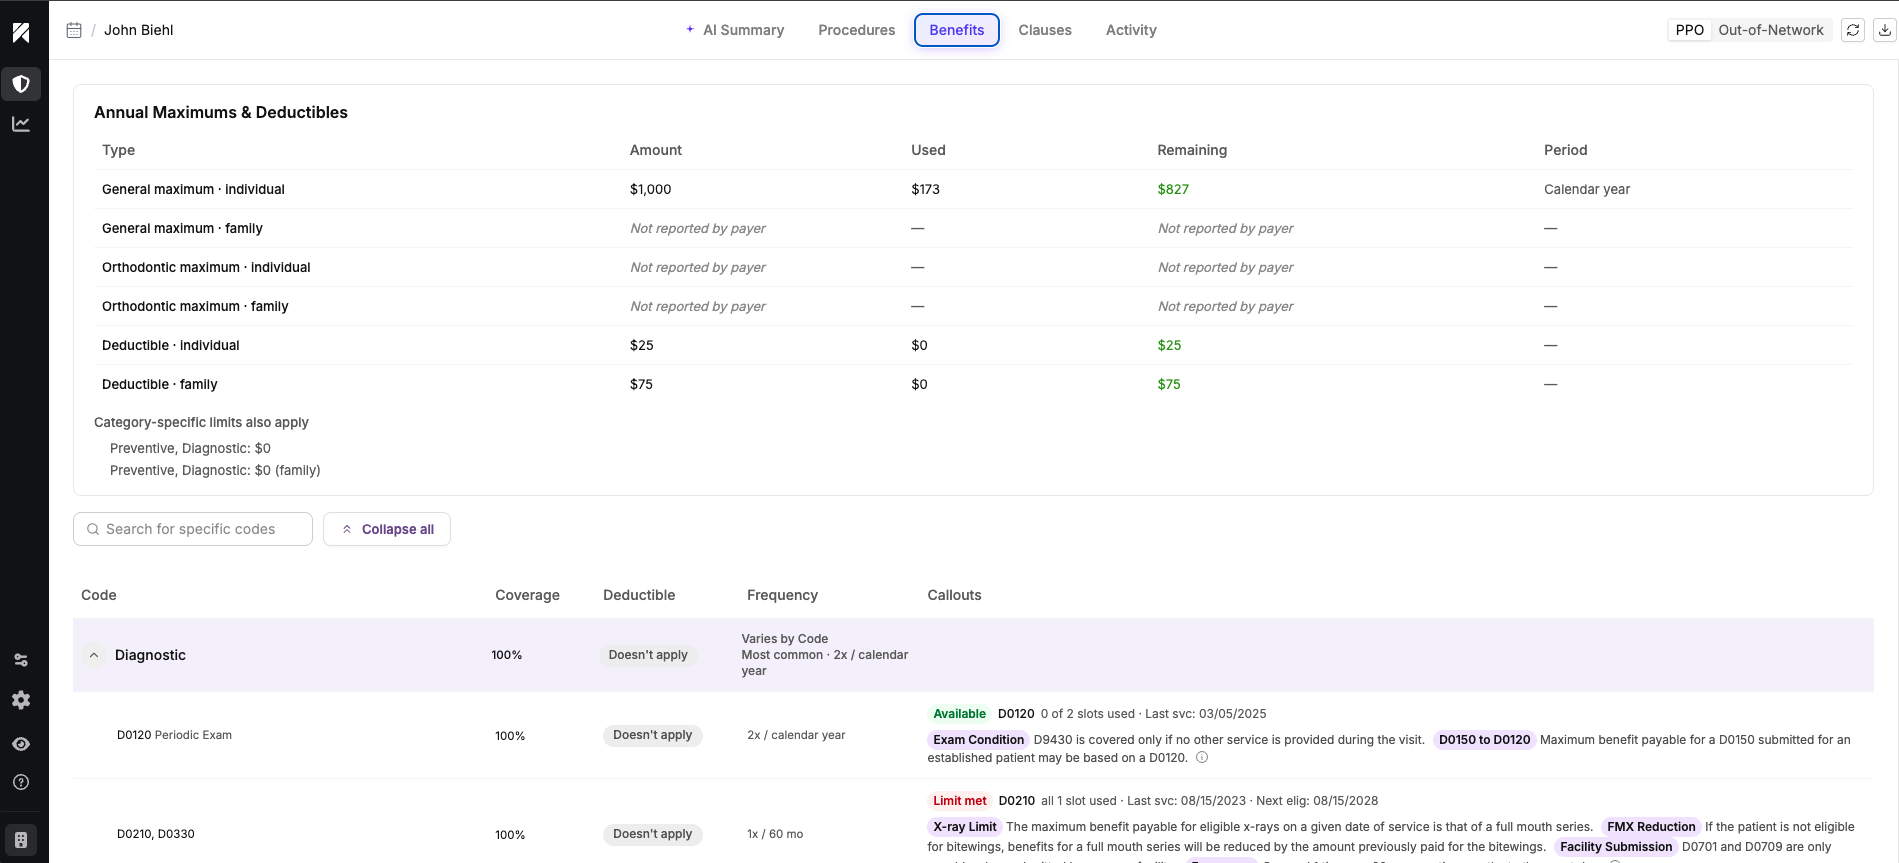The image size is (1899, 863).
Task: Click the Available status badge for D0120
Action: (x=960, y=714)
